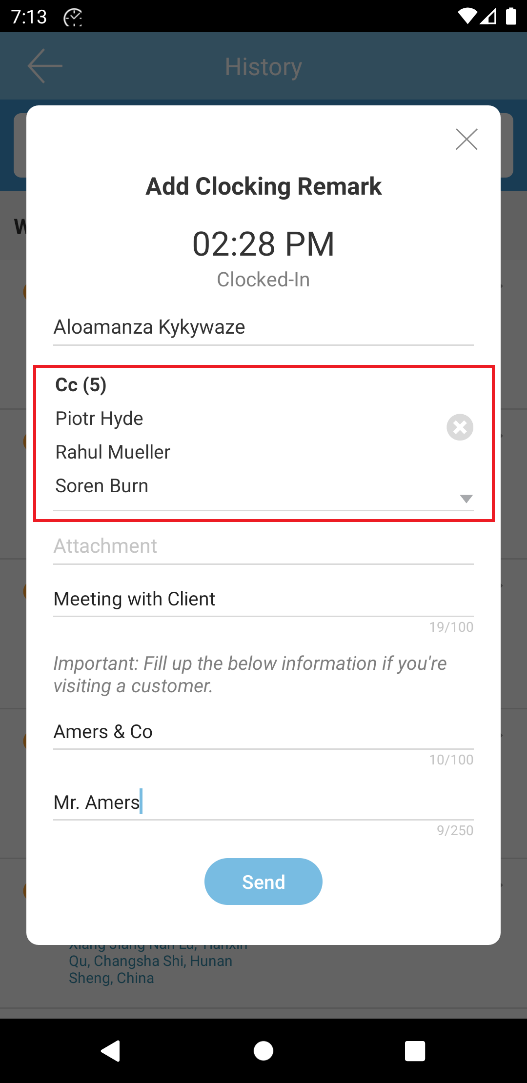
Task: Close the Add Clocking Remark dialog
Action: pyautogui.click(x=467, y=140)
